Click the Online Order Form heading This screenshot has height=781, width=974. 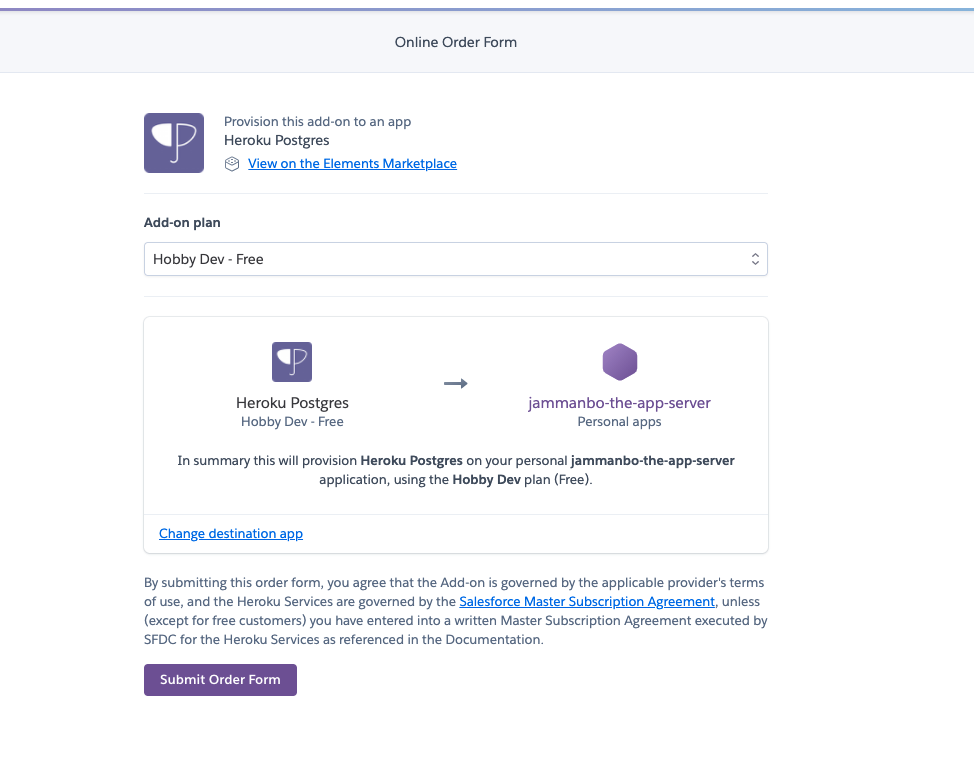coord(456,42)
